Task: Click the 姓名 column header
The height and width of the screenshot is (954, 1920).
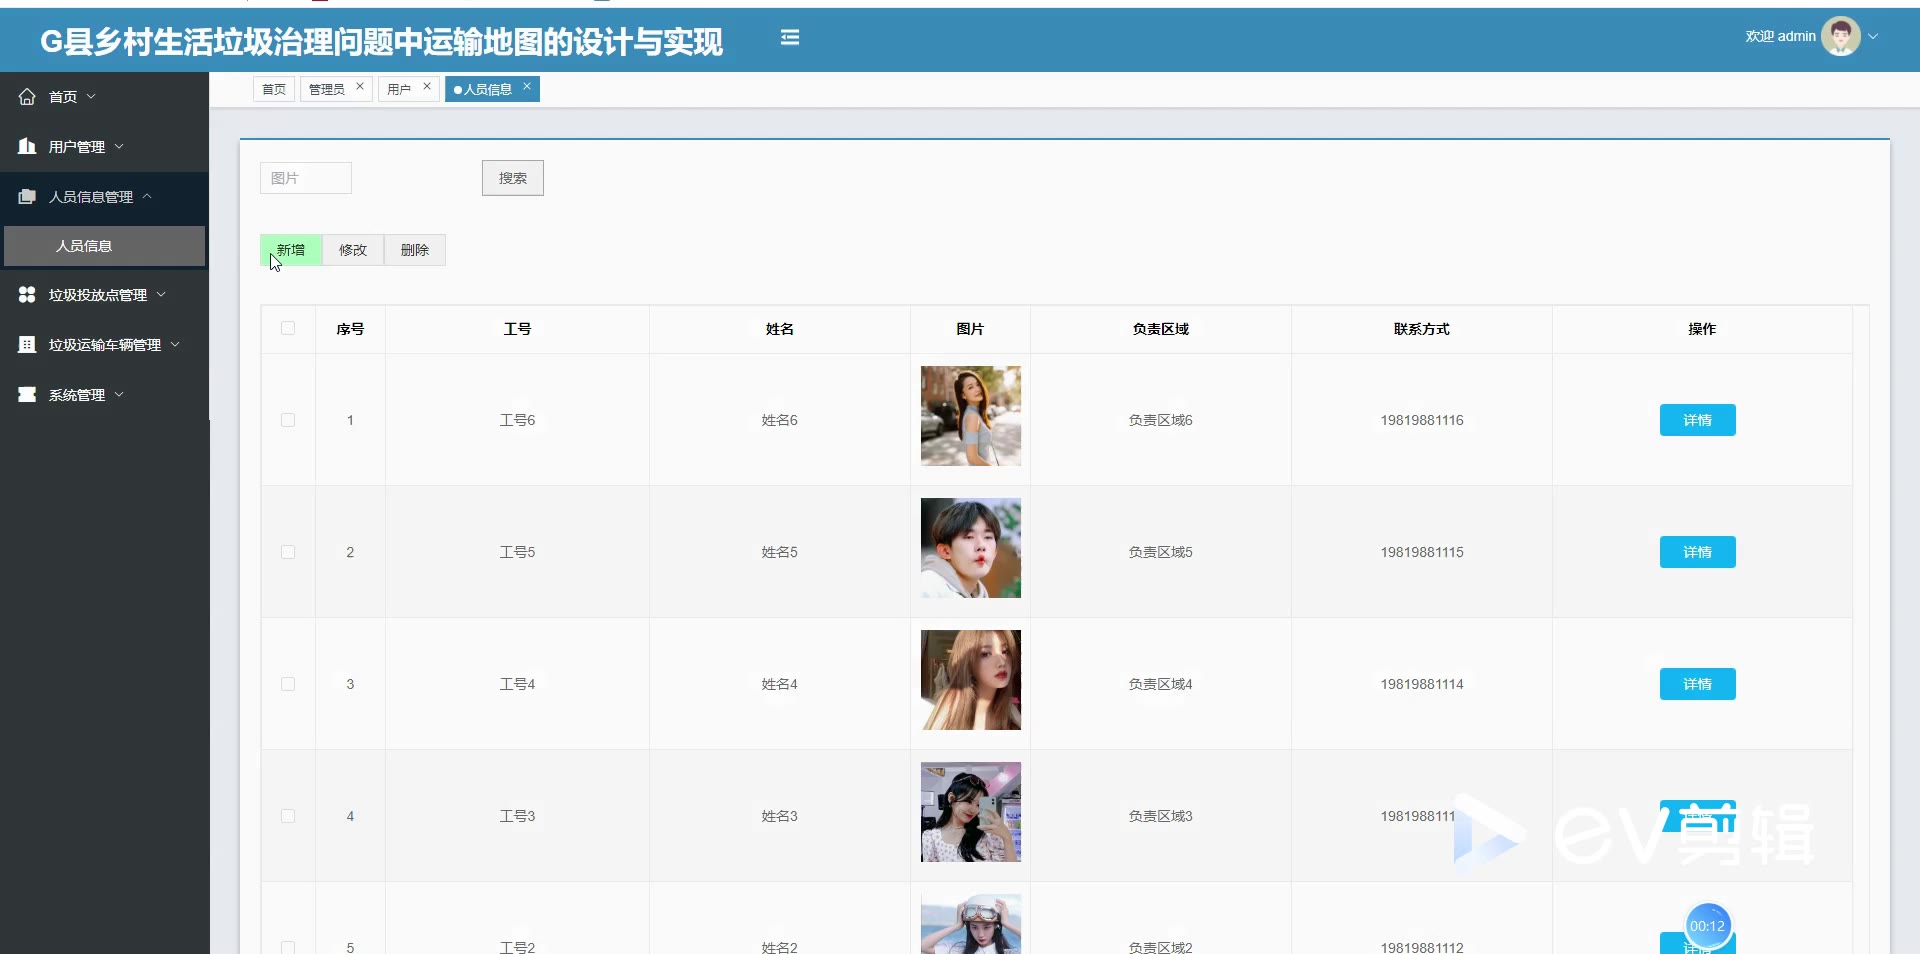Action: pyautogui.click(x=780, y=329)
